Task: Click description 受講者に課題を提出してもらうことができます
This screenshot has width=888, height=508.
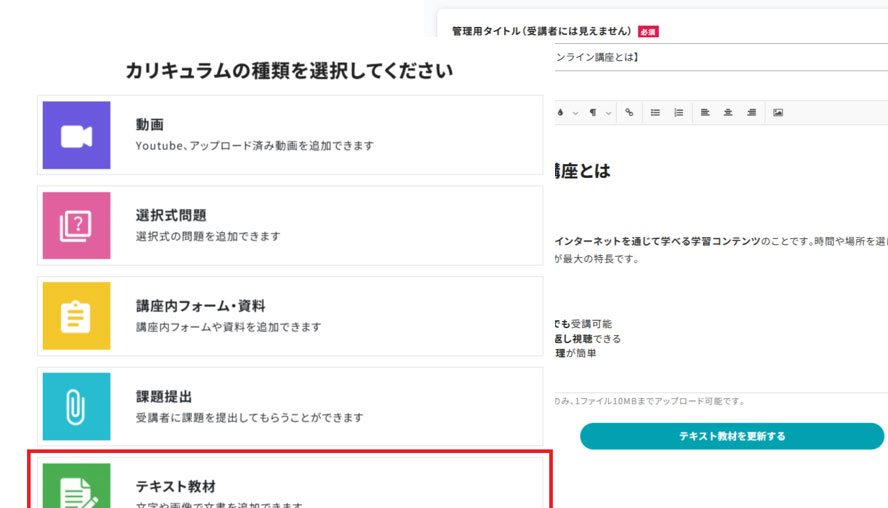Action: click(249, 417)
